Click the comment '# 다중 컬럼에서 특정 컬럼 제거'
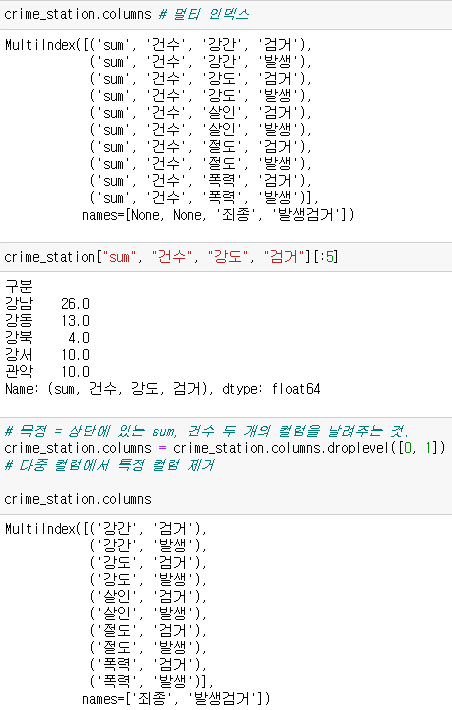Image resolution: width=452 pixels, height=710 pixels. click(x=109, y=465)
